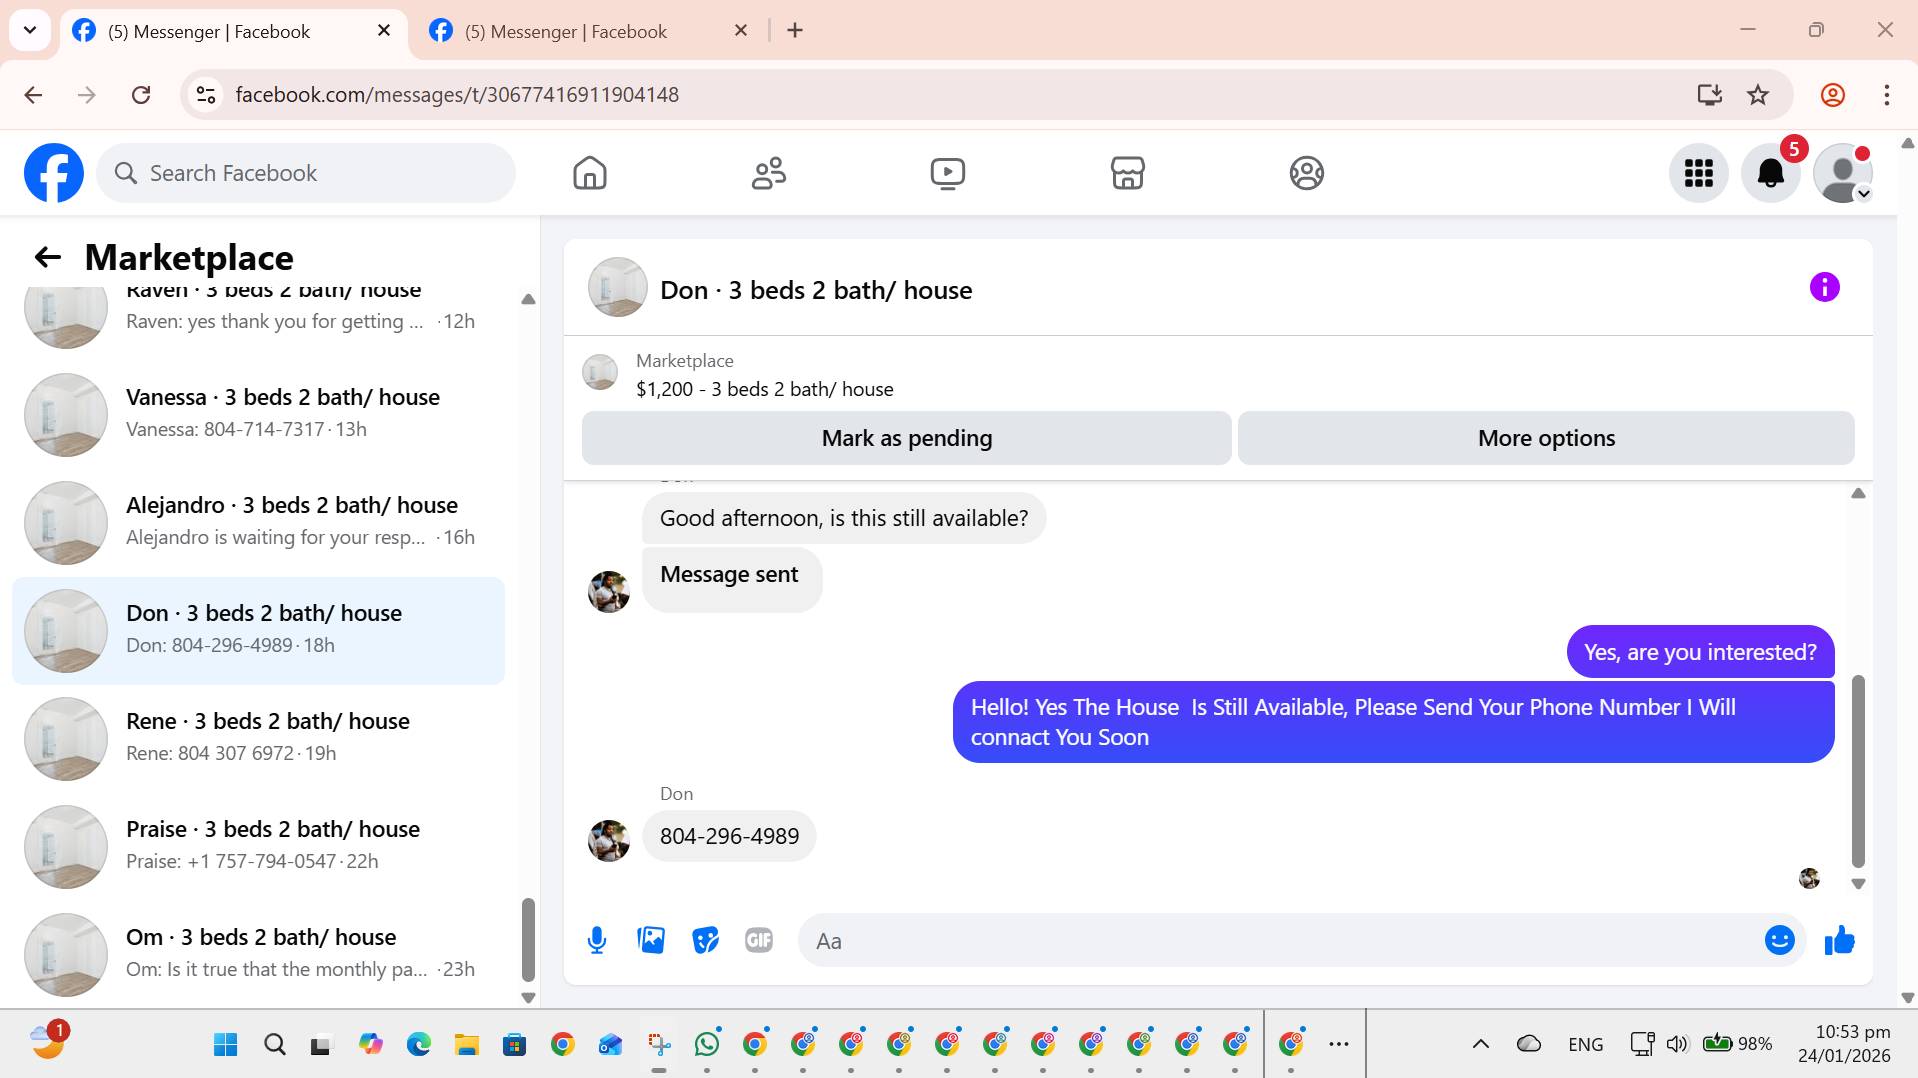Open the emoji picker
The height and width of the screenshot is (1078, 1918).
(1780, 940)
